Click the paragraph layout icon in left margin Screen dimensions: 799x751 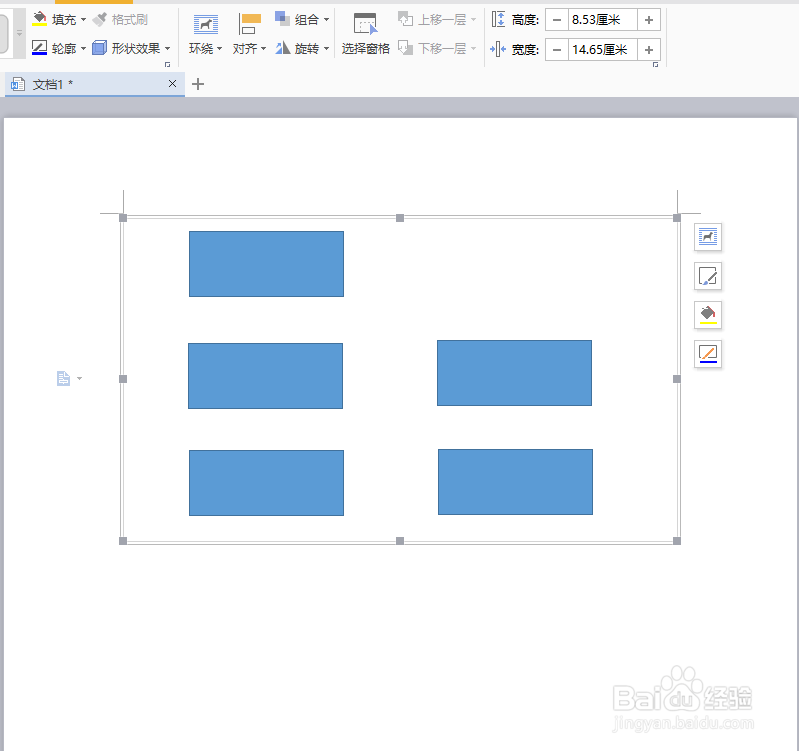pyautogui.click(x=63, y=379)
